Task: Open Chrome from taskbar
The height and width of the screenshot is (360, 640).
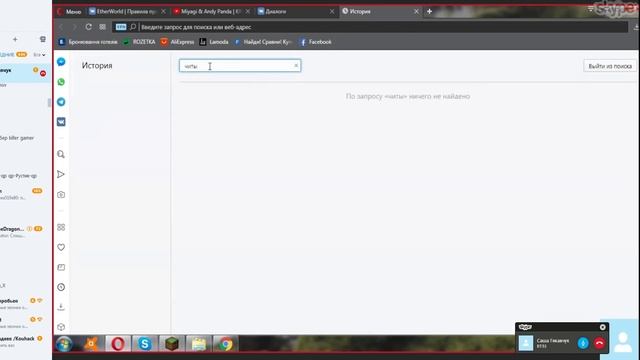Action: tap(225, 344)
